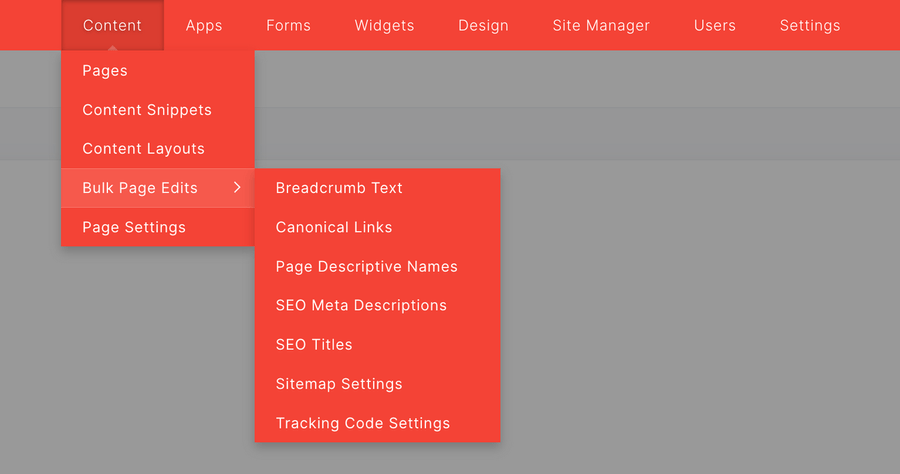This screenshot has height=474, width=900.
Task: Choose SEO Titles from the submenu
Action: (x=378, y=344)
